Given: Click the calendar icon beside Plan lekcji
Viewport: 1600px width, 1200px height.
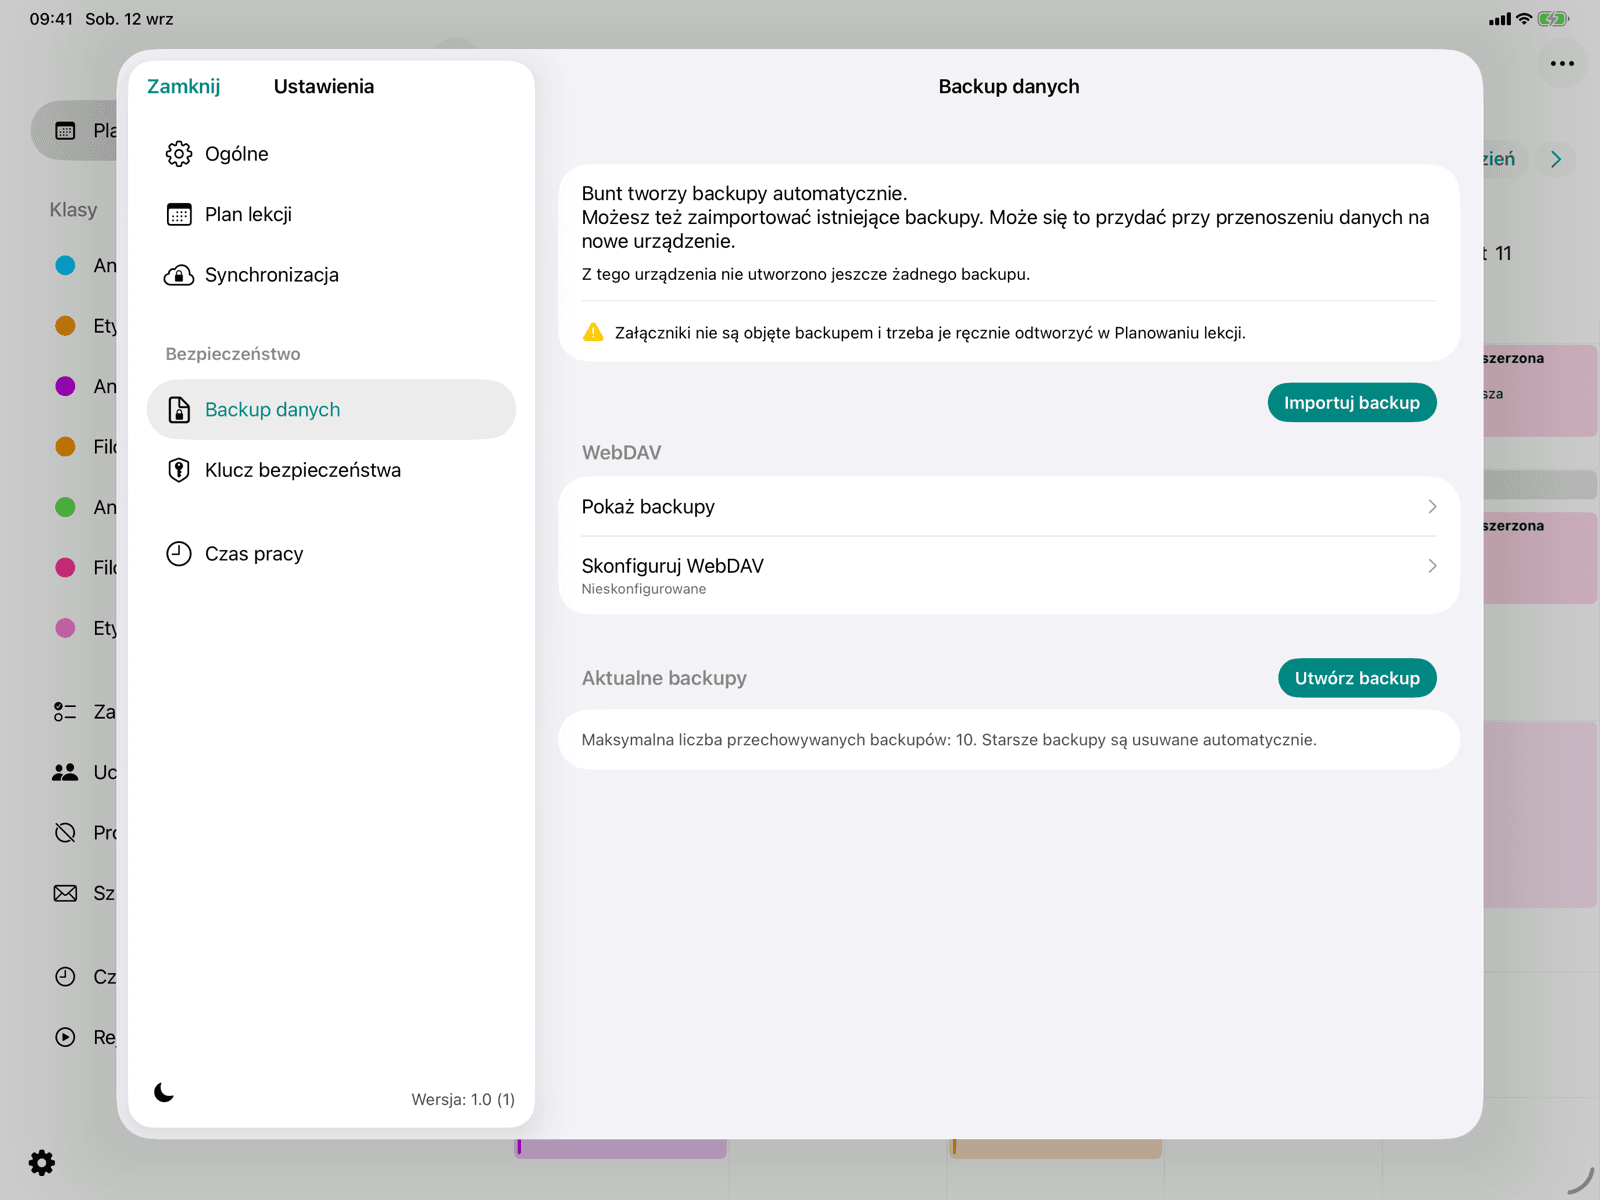Looking at the screenshot, I should [x=179, y=214].
